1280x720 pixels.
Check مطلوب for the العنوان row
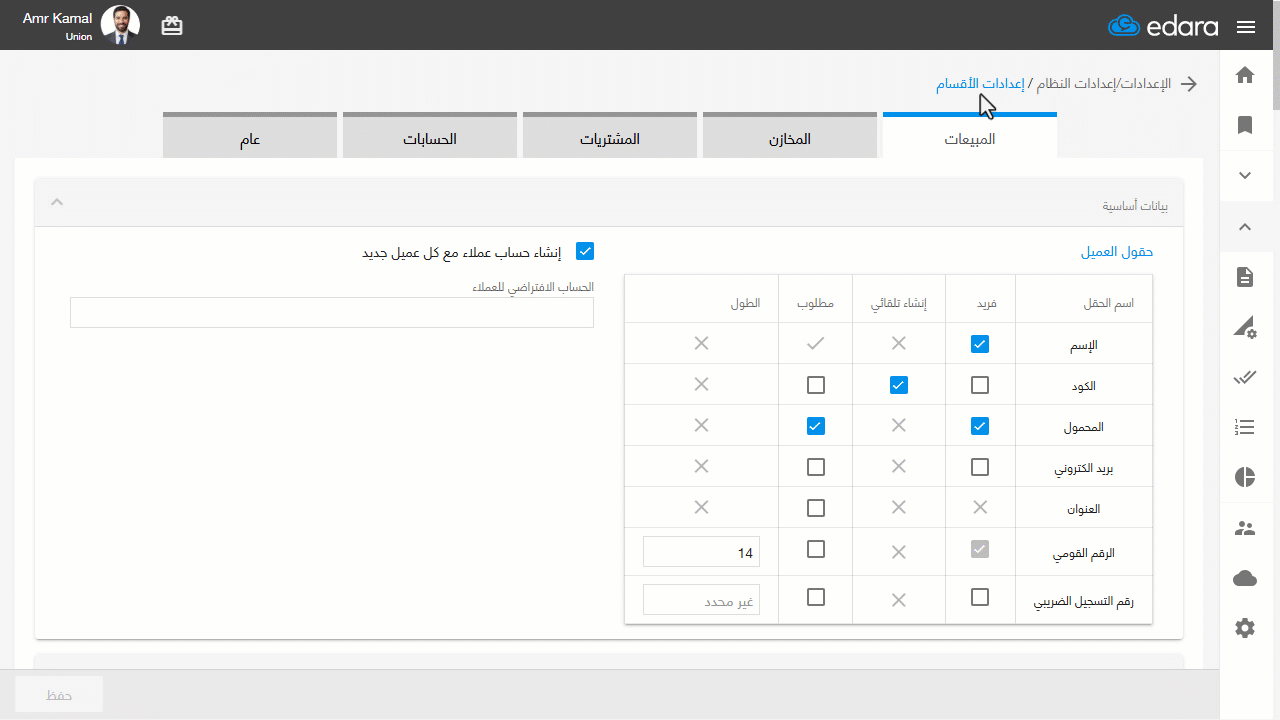[816, 508]
